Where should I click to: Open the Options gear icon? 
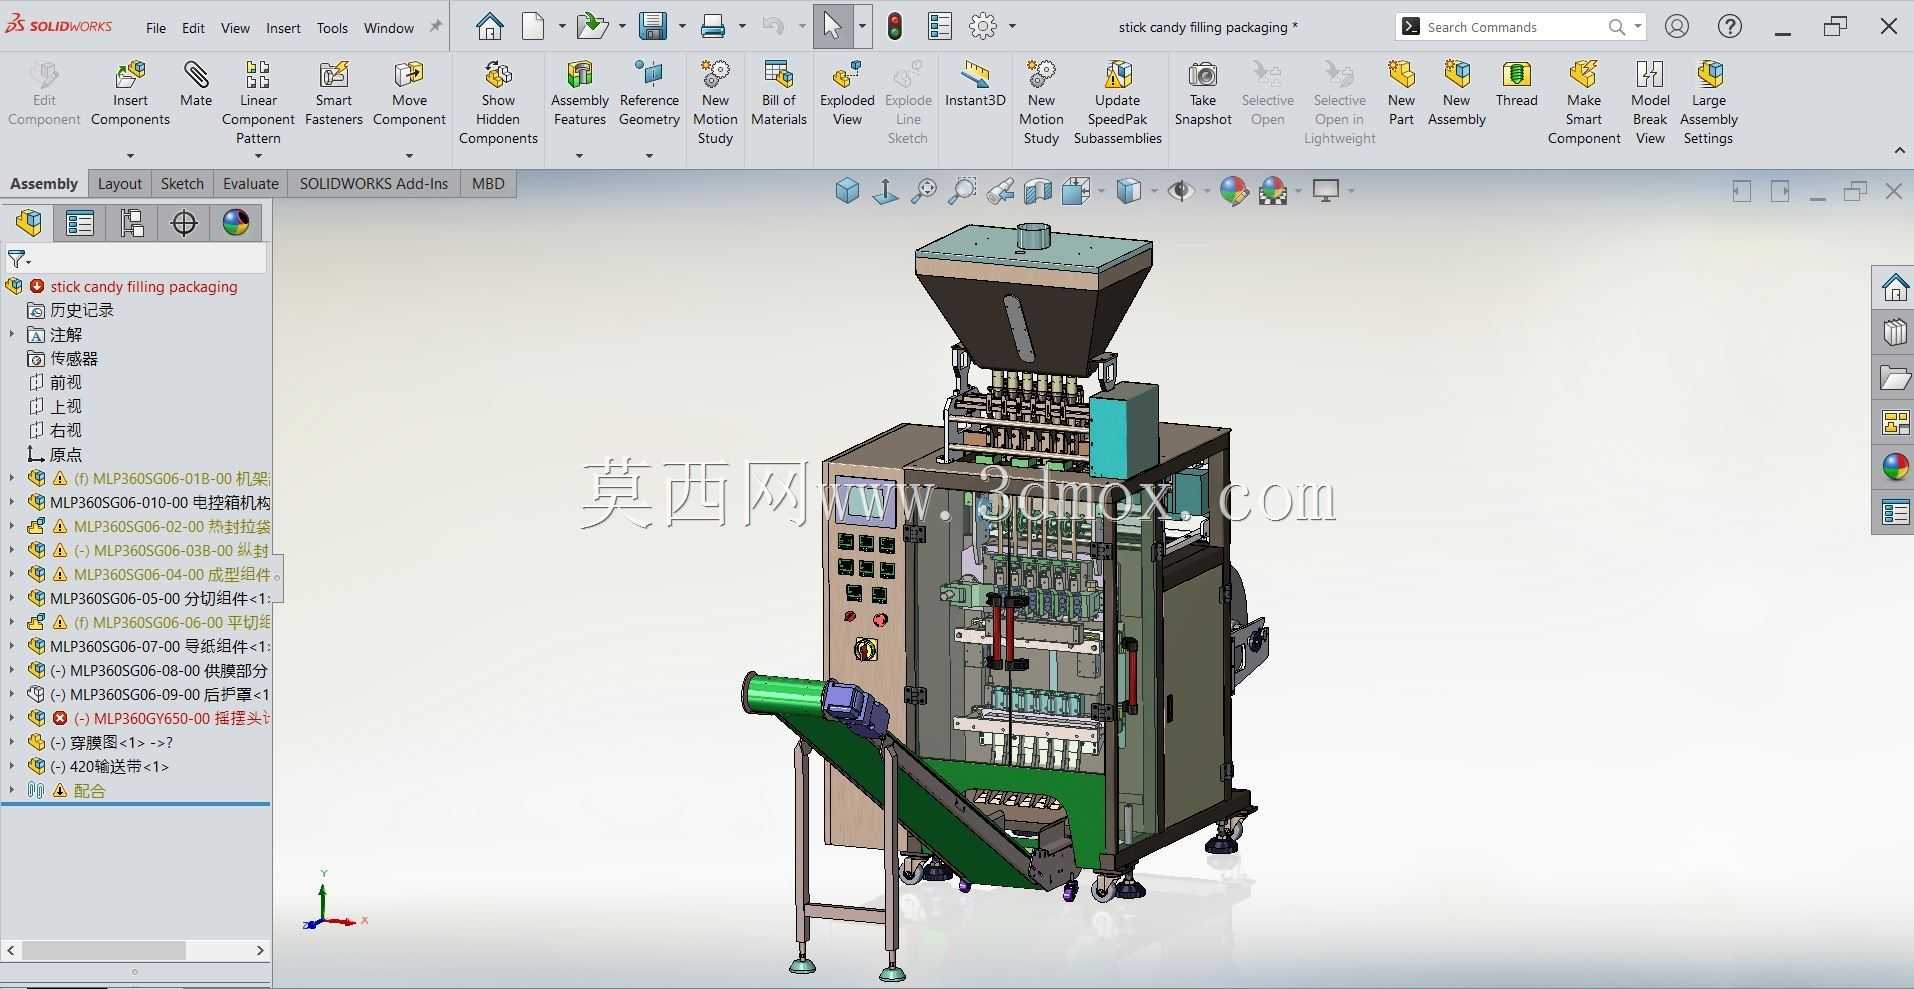[x=984, y=27]
